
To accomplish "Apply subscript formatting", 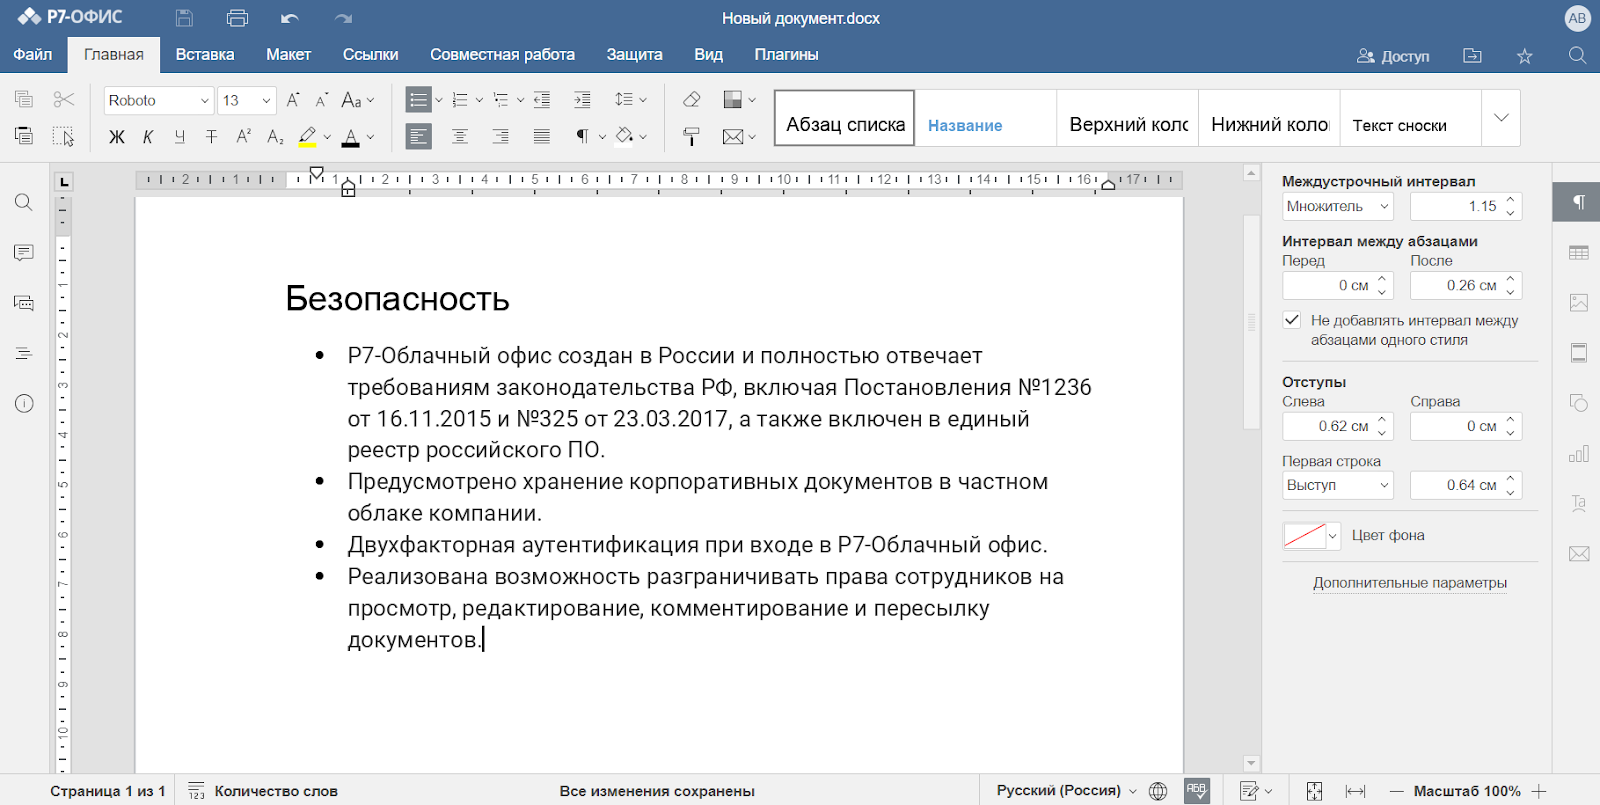I will tap(275, 137).
